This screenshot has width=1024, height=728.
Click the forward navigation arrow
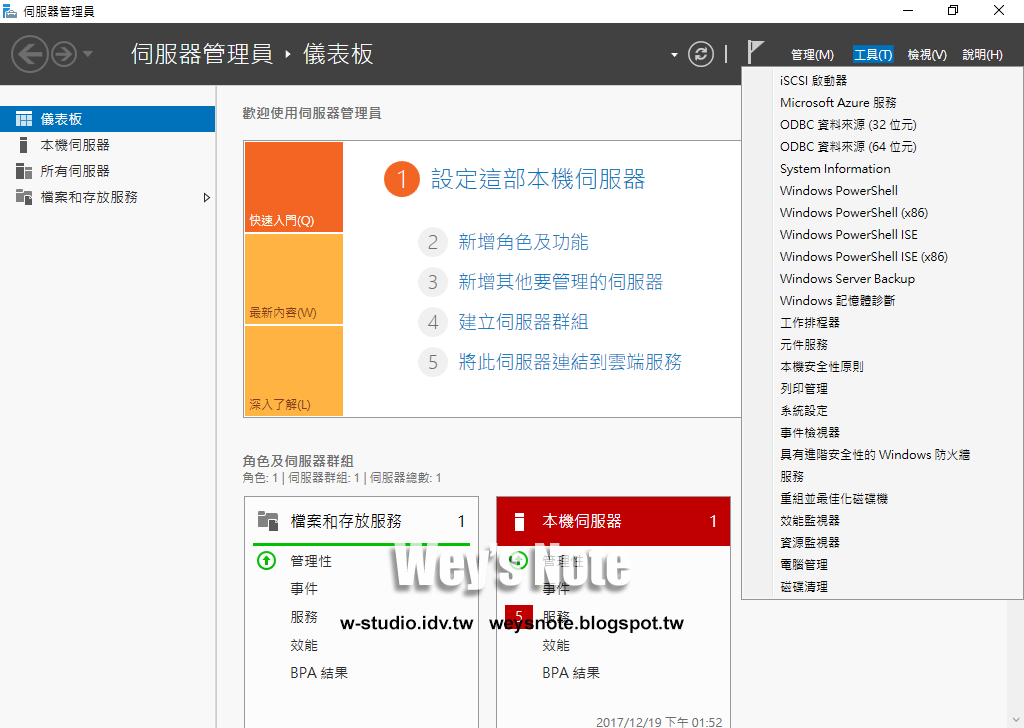(x=64, y=54)
